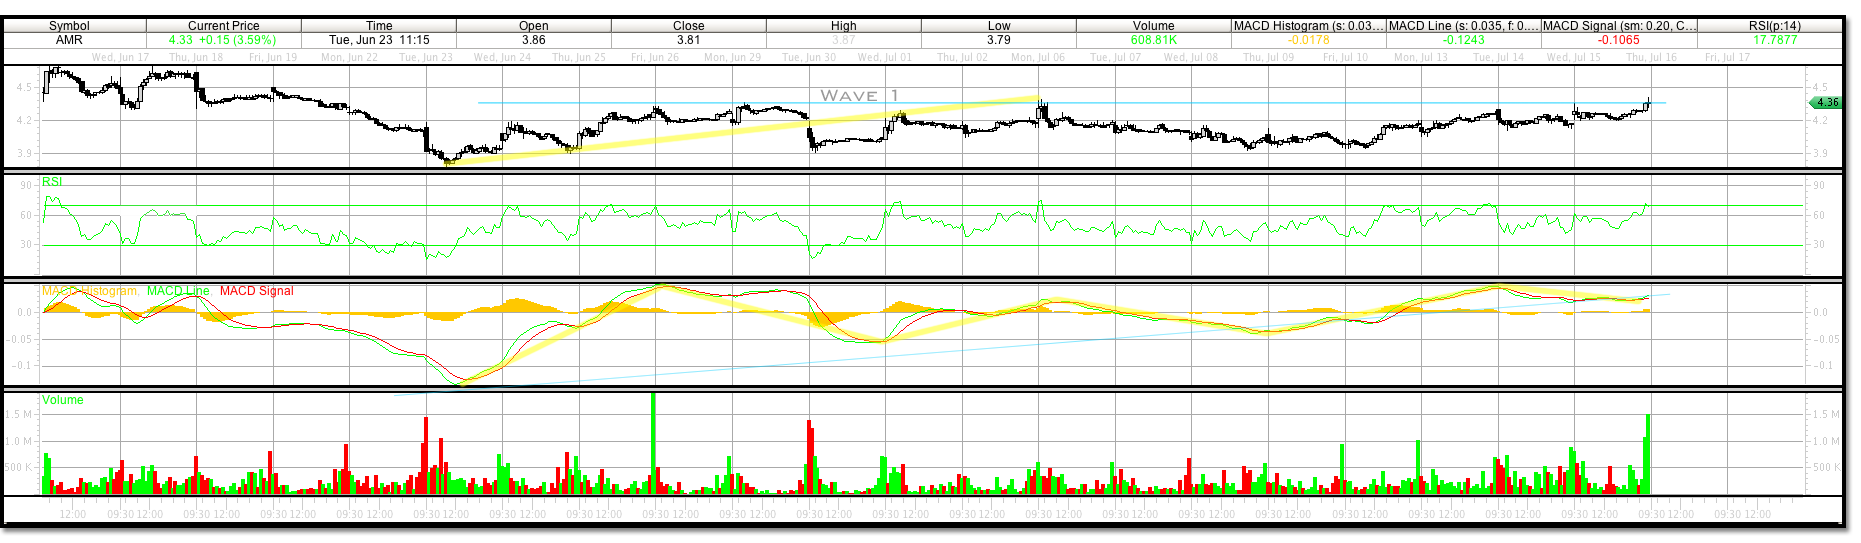Click the Tue, Jun 23 date marker
This screenshot has height=543, width=1861.
[x=426, y=58]
